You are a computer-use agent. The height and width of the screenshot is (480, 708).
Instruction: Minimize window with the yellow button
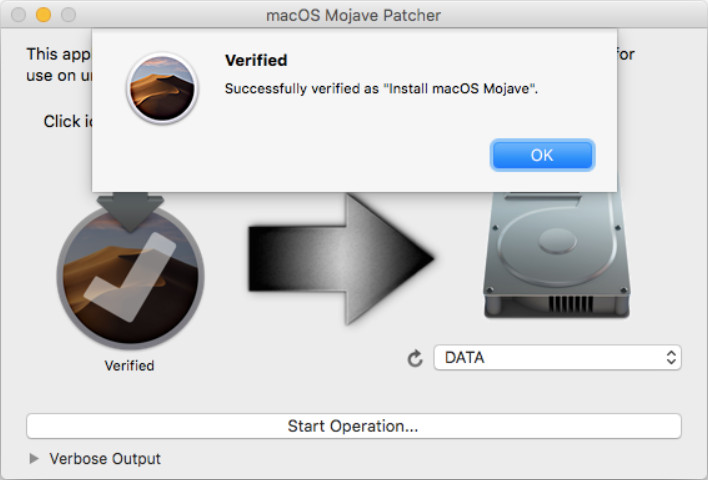click(43, 15)
